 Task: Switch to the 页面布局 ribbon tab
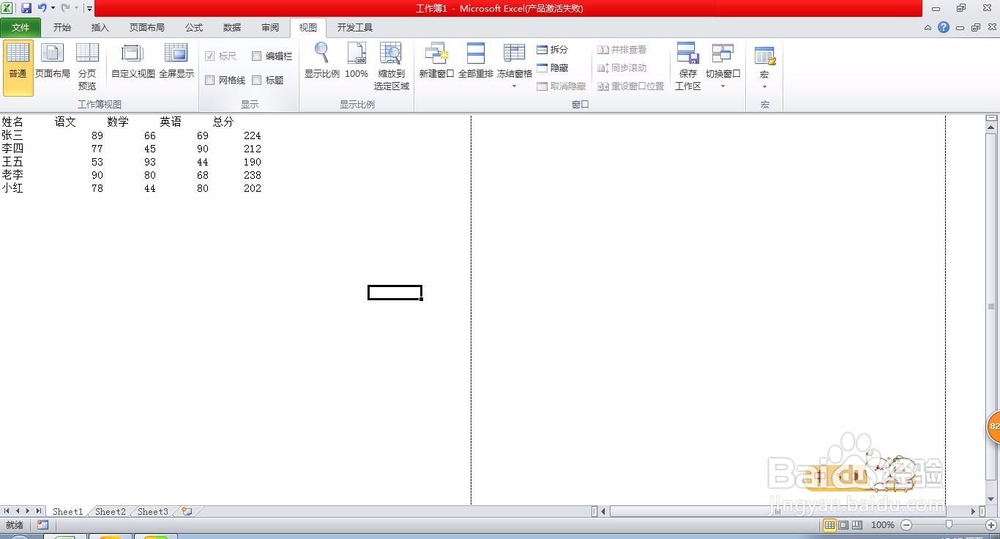(x=147, y=27)
